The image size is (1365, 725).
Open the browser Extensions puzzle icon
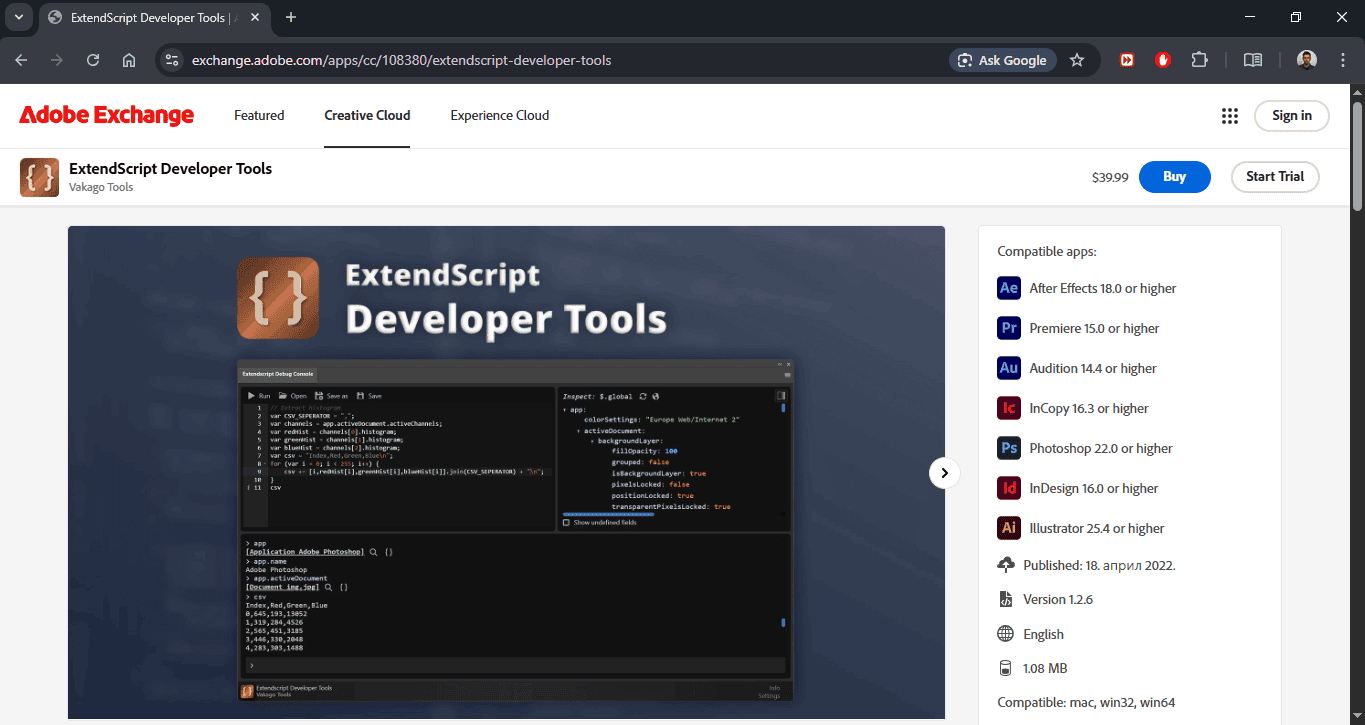[1199, 60]
